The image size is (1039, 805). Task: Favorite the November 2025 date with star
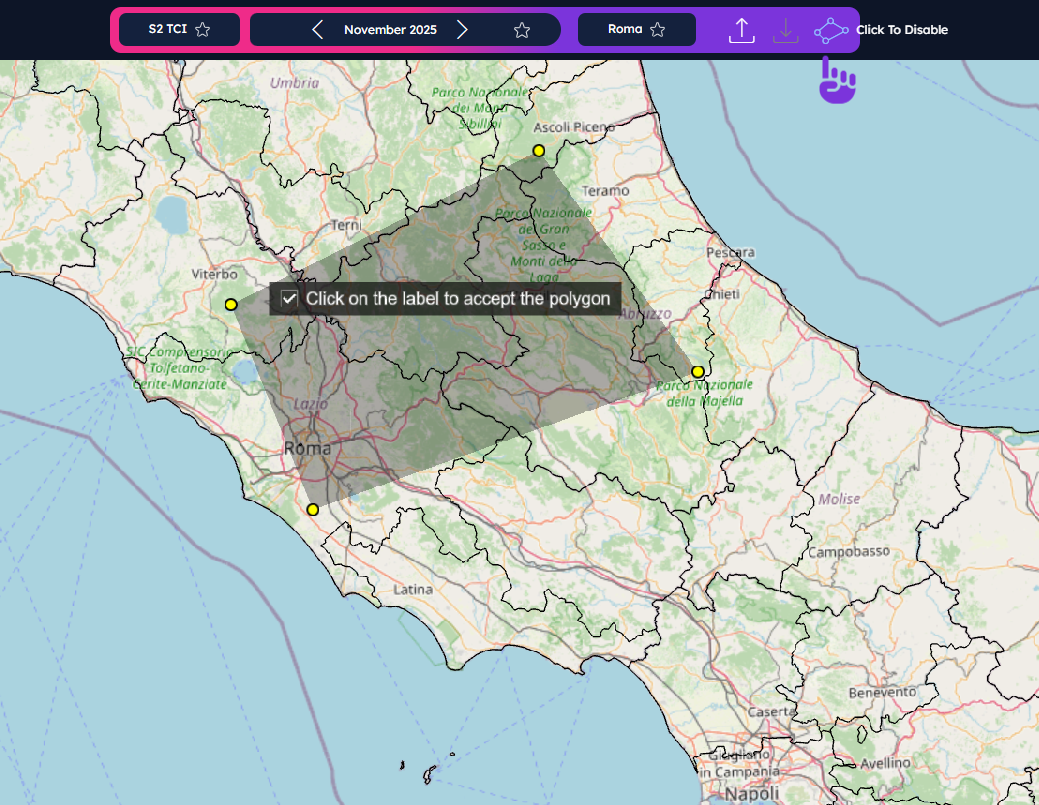(x=522, y=30)
